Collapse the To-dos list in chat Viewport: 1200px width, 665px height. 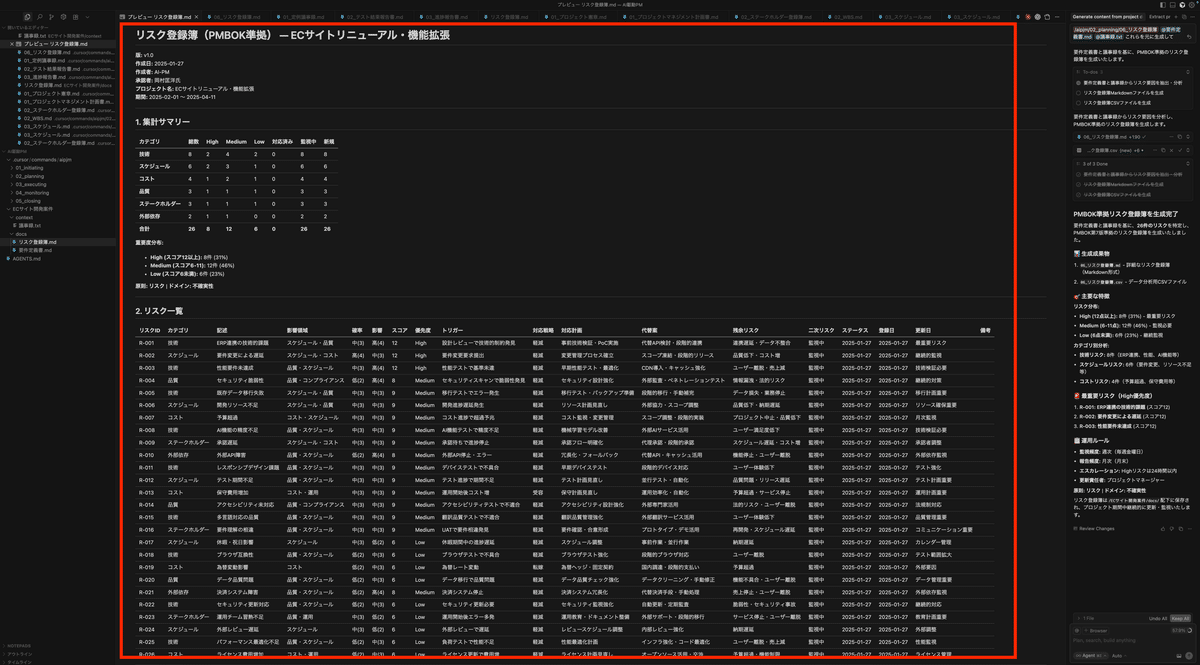tap(1188, 72)
